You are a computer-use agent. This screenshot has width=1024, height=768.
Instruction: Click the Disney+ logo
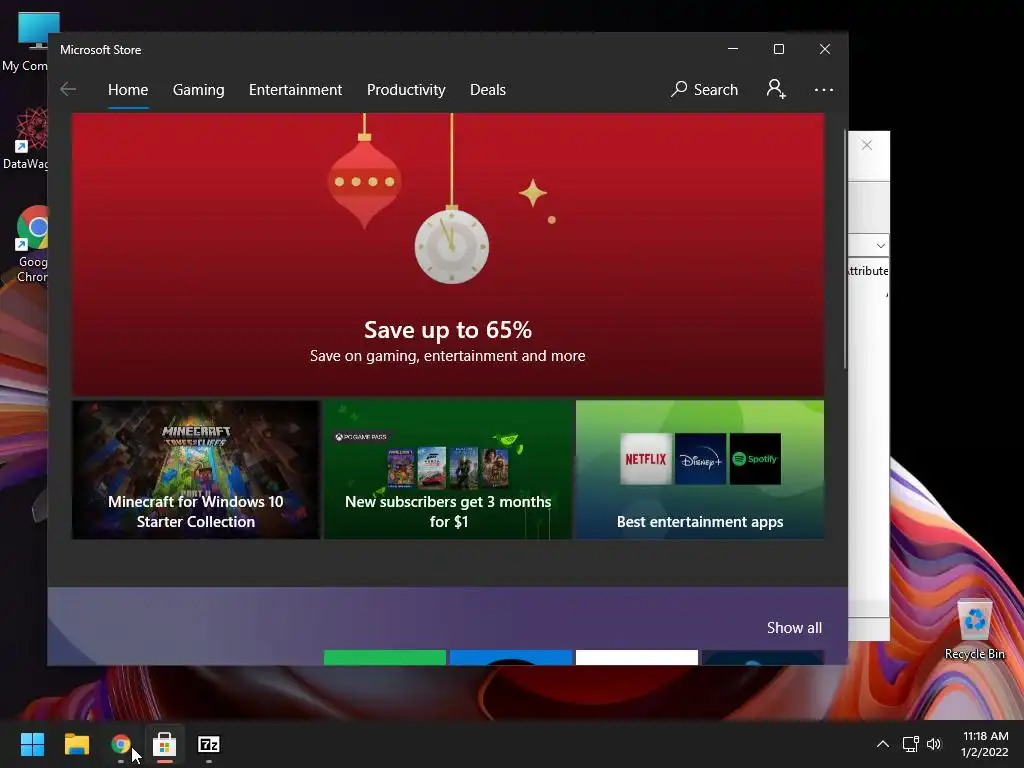coord(701,458)
